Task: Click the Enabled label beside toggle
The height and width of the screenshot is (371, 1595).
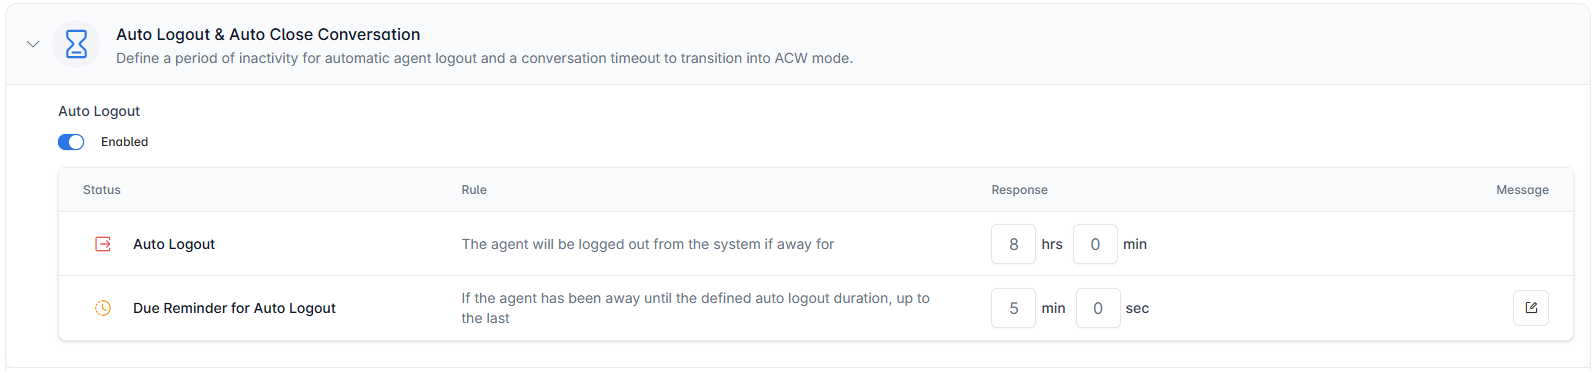Action: coord(124,142)
